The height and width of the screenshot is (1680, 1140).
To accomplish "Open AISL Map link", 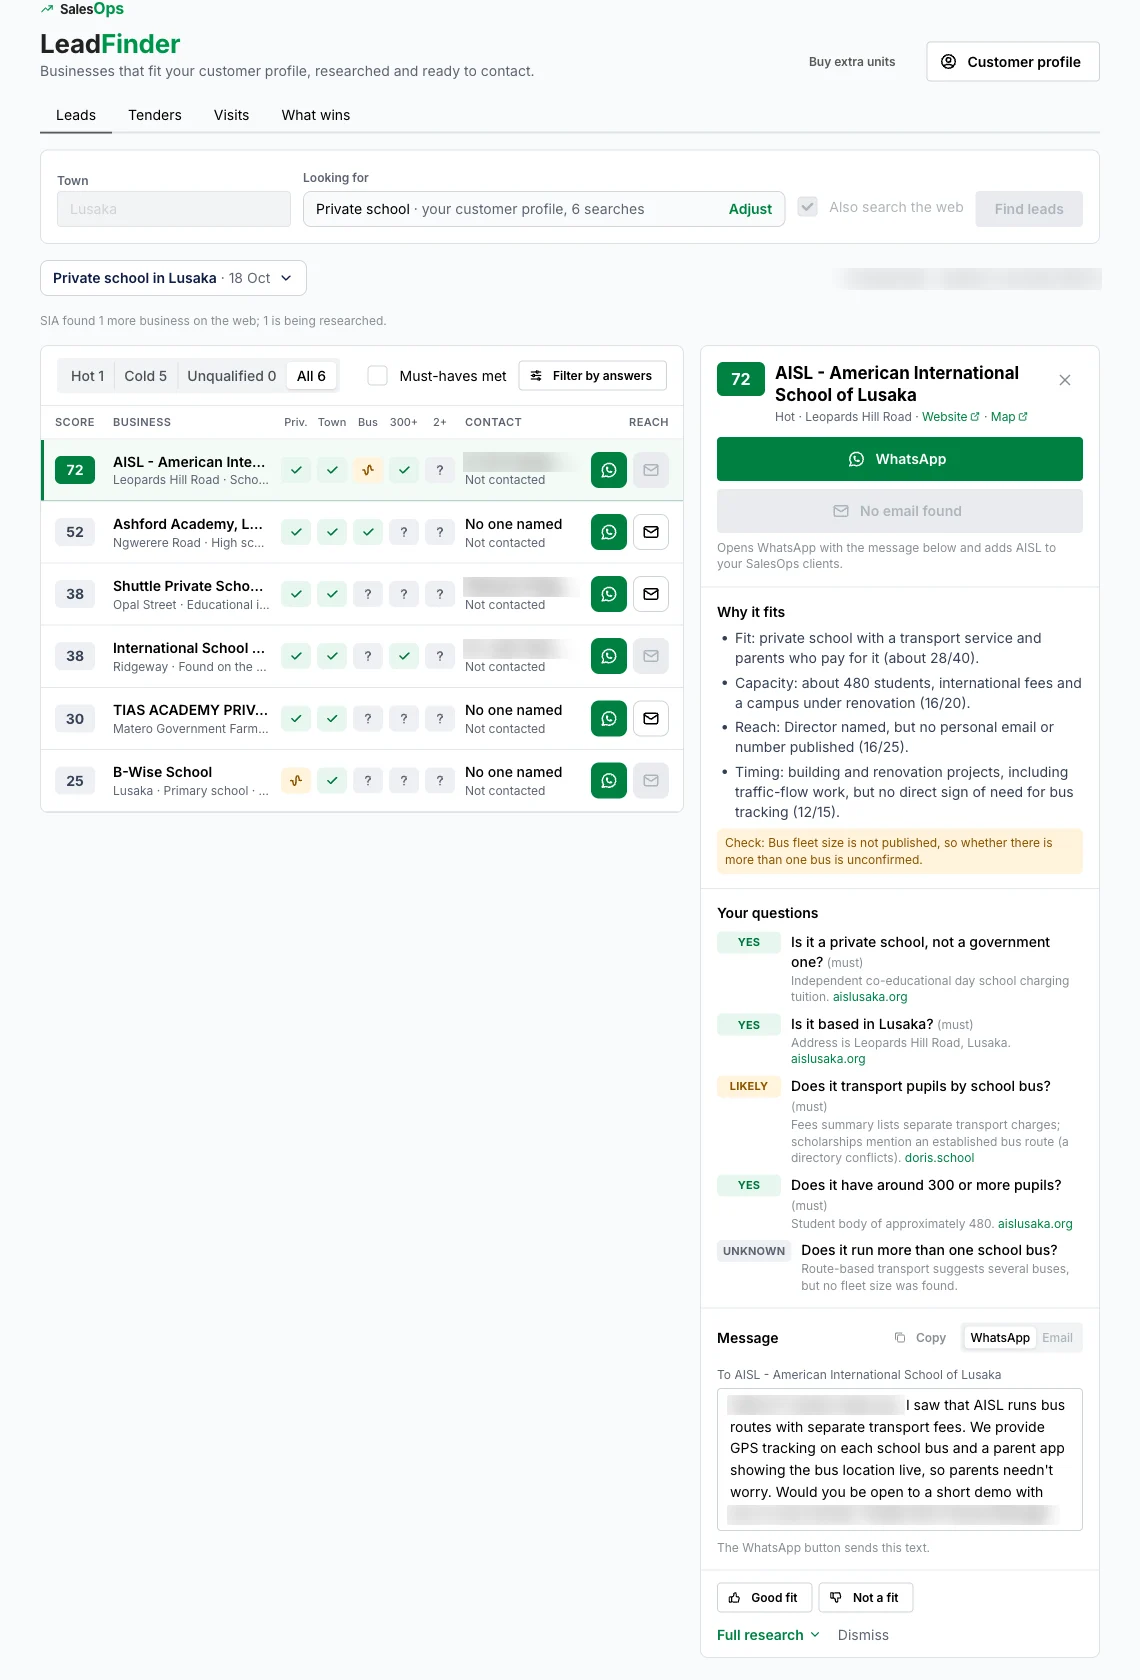I will click(x=1009, y=417).
